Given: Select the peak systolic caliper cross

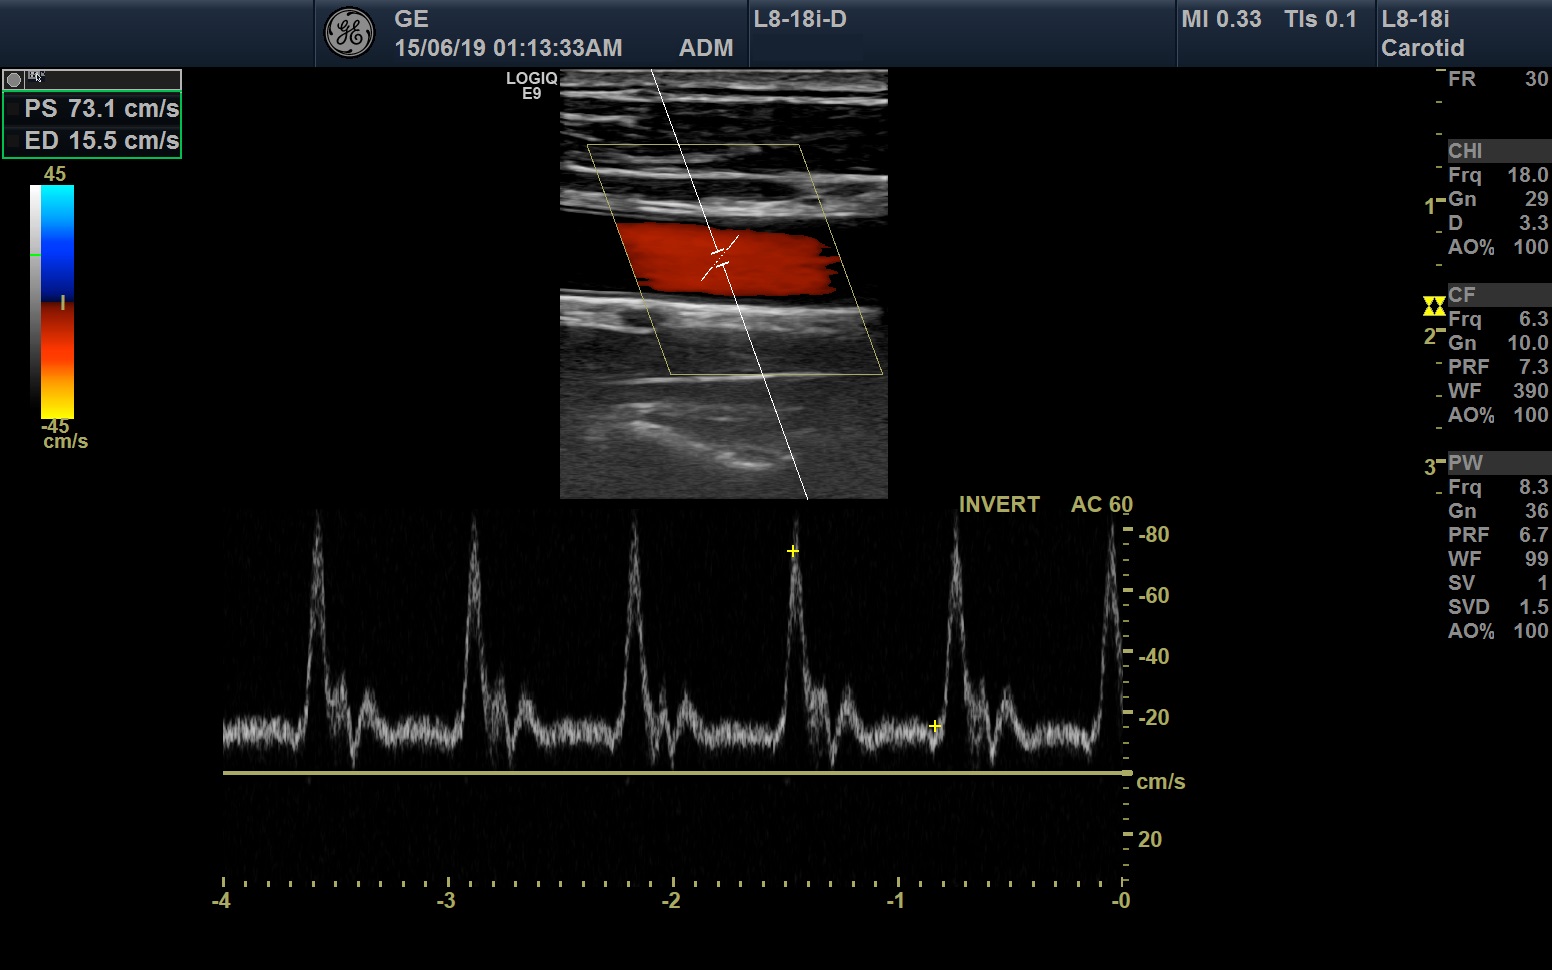Looking at the screenshot, I should [x=793, y=551].
